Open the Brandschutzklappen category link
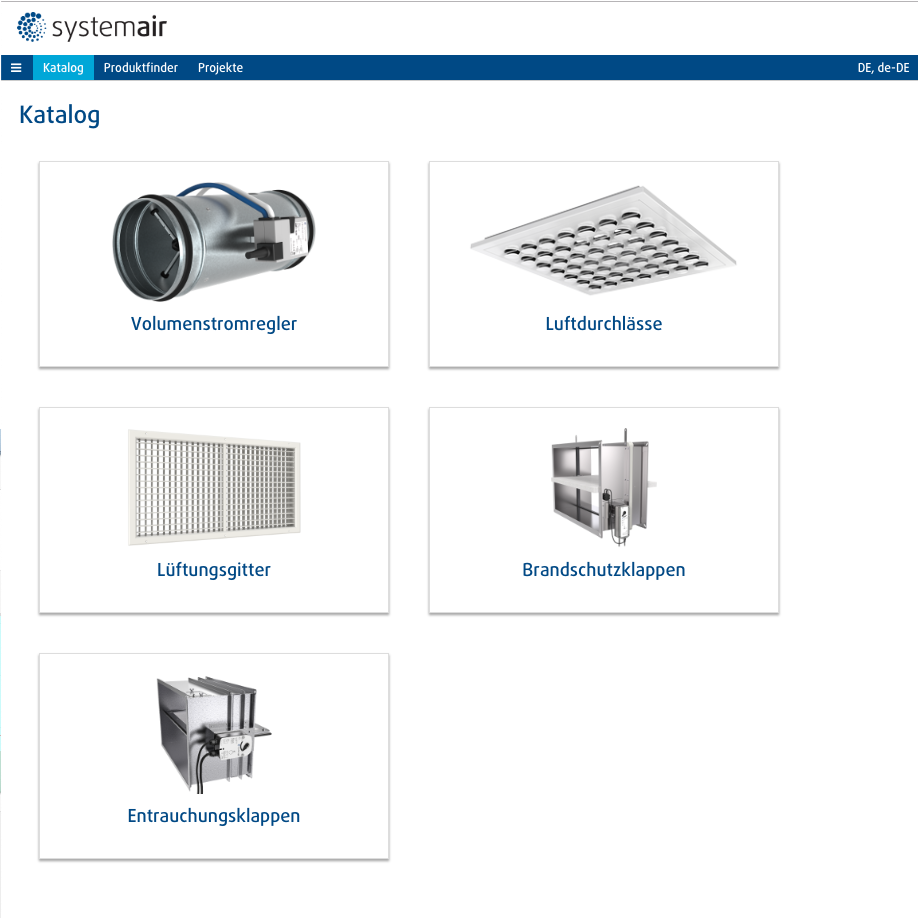Screen dimensions: 918x918 (x=604, y=570)
